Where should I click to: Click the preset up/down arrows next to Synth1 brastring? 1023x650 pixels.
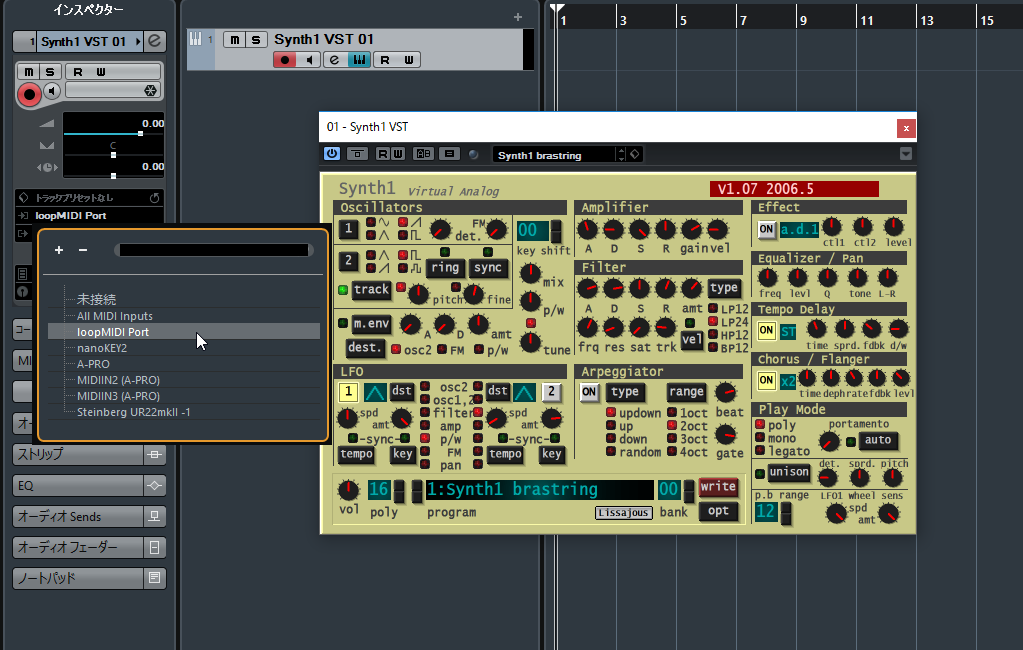(x=621, y=154)
